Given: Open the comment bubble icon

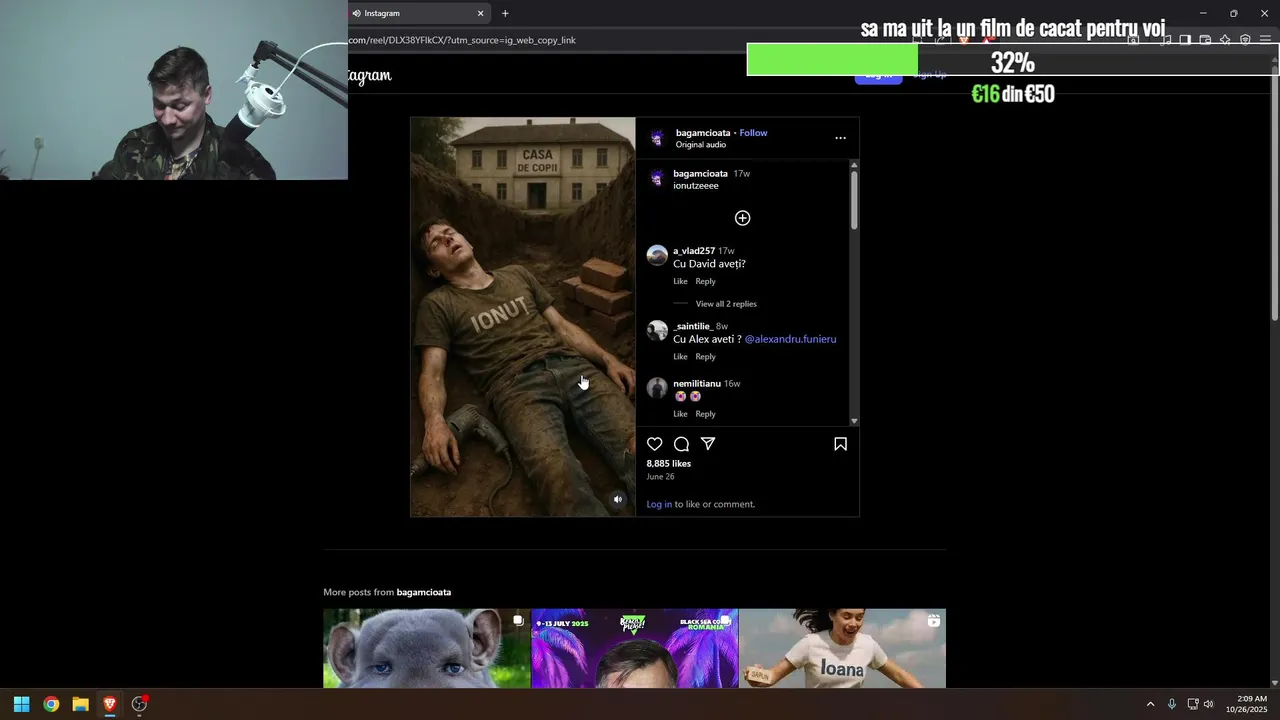Looking at the screenshot, I should [x=681, y=444].
